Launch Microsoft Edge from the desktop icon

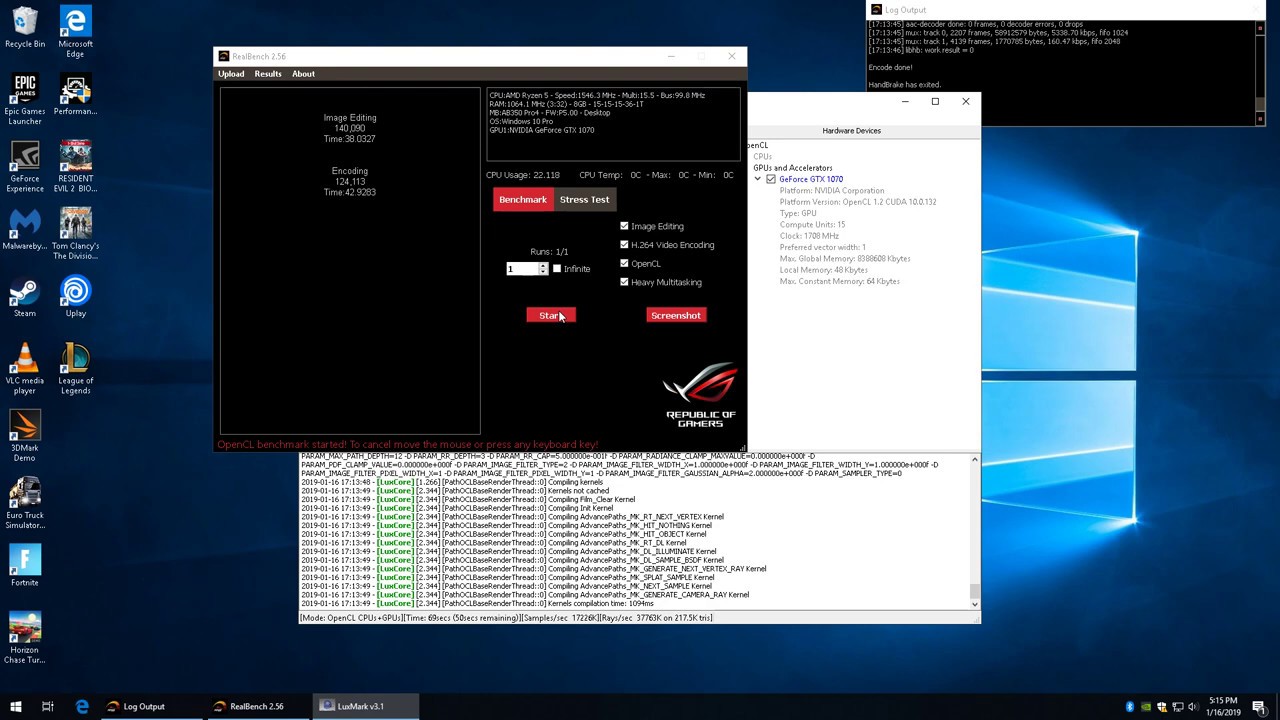[x=75, y=32]
